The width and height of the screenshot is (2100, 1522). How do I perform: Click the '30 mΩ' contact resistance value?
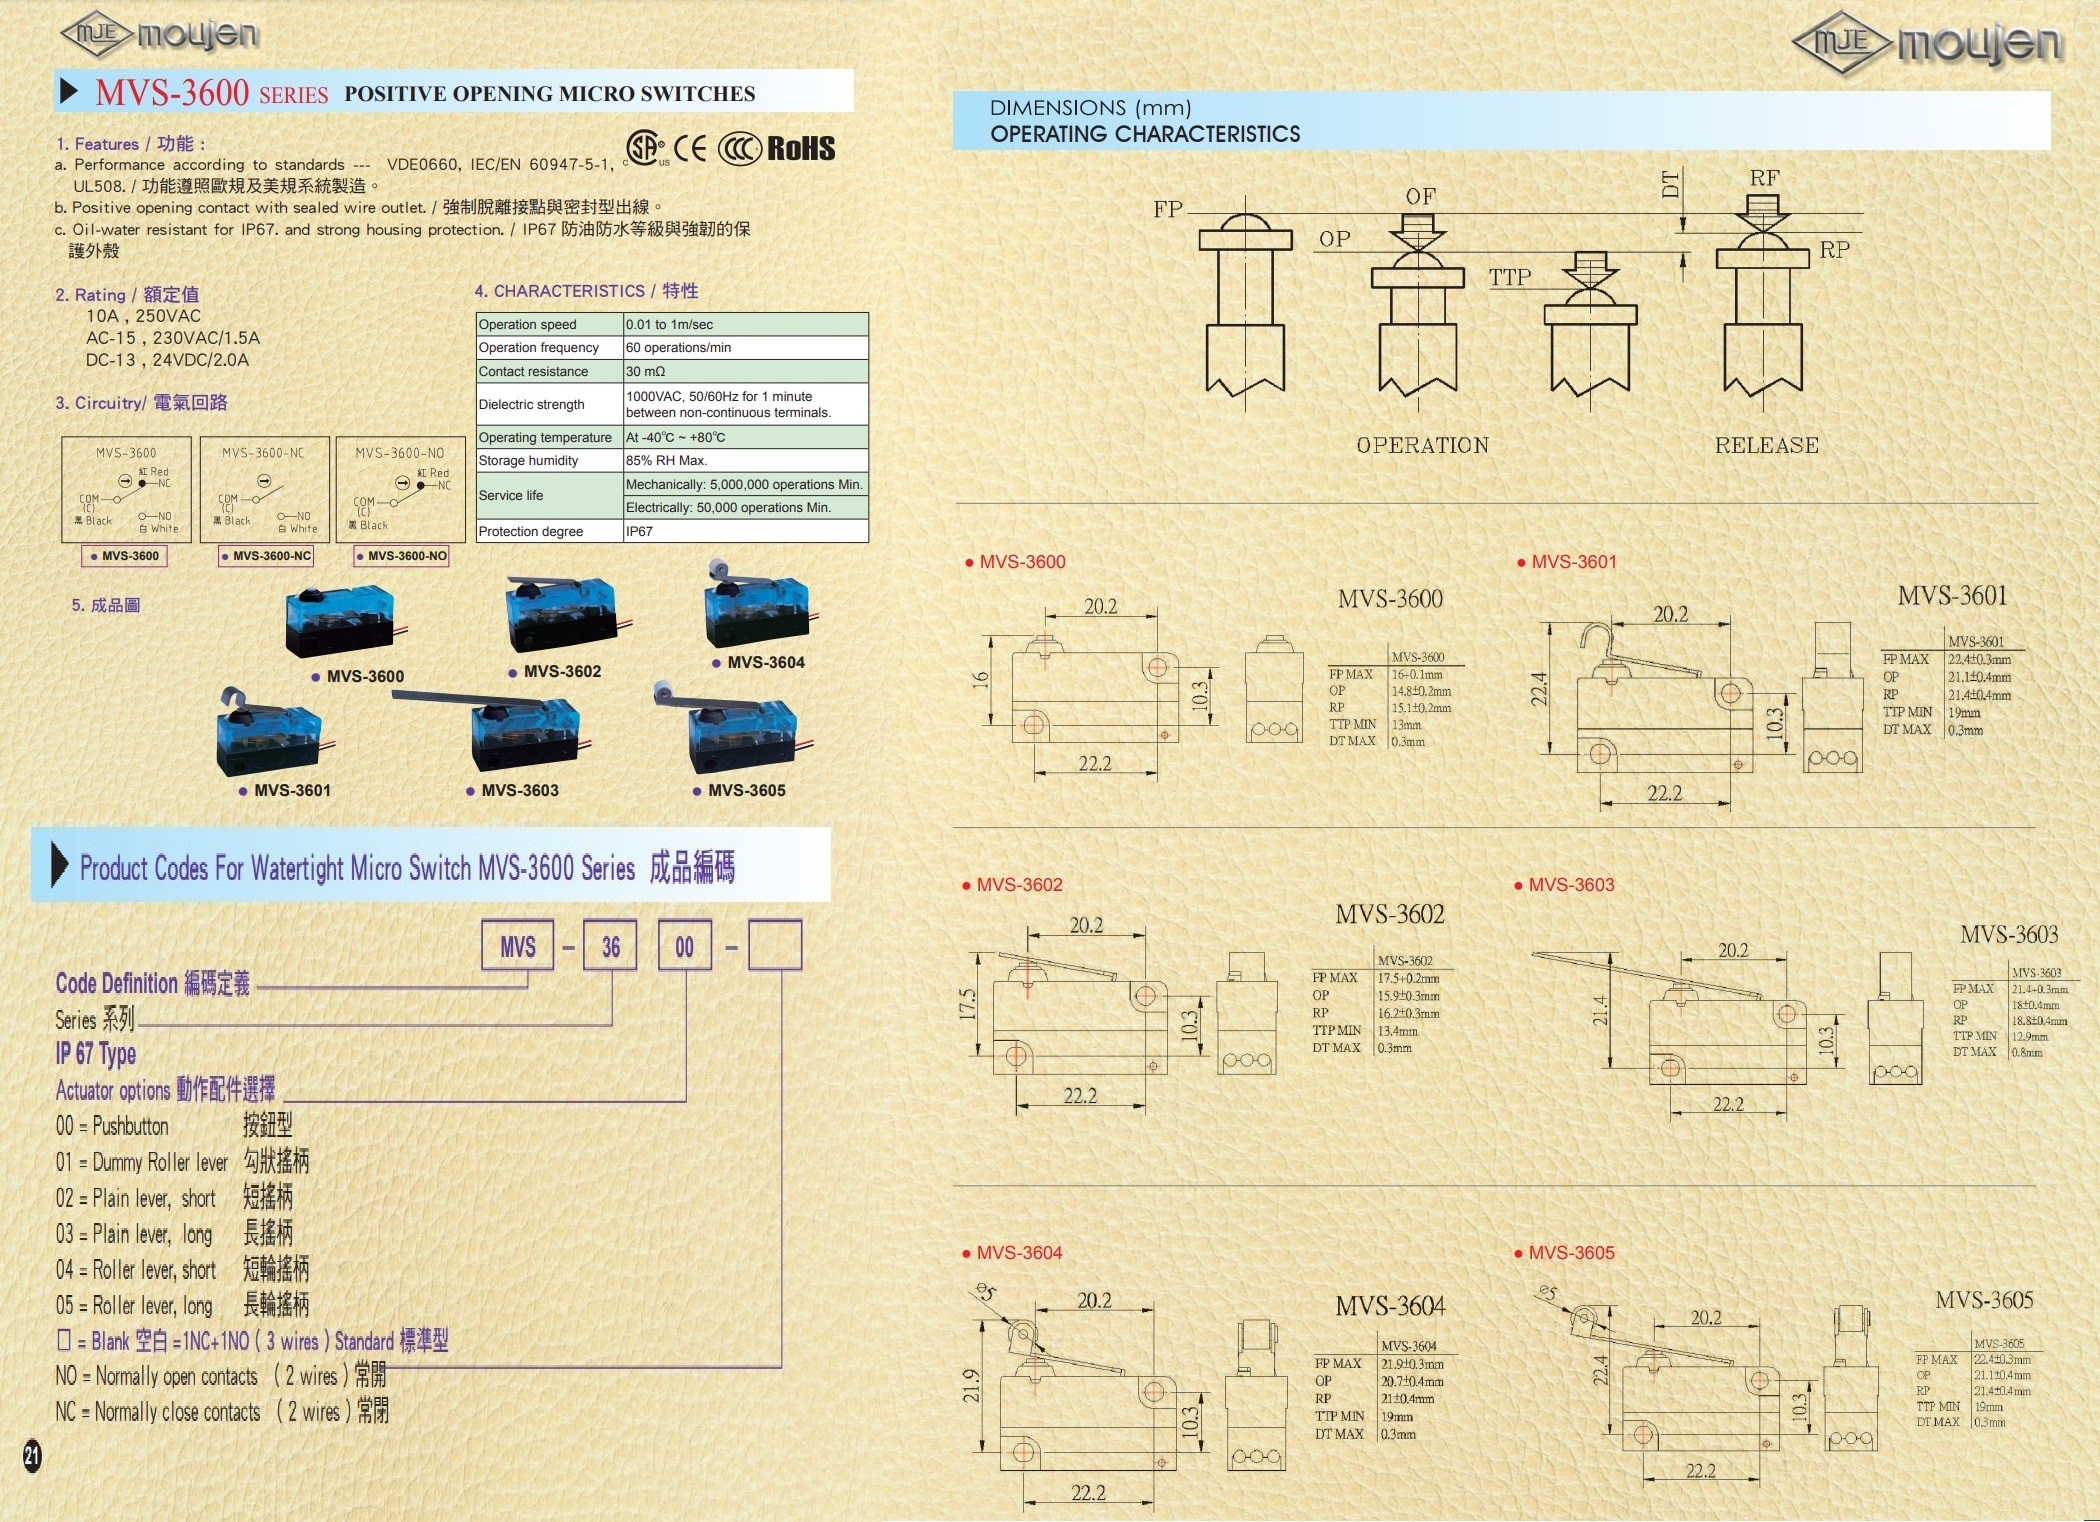(745, 371)
